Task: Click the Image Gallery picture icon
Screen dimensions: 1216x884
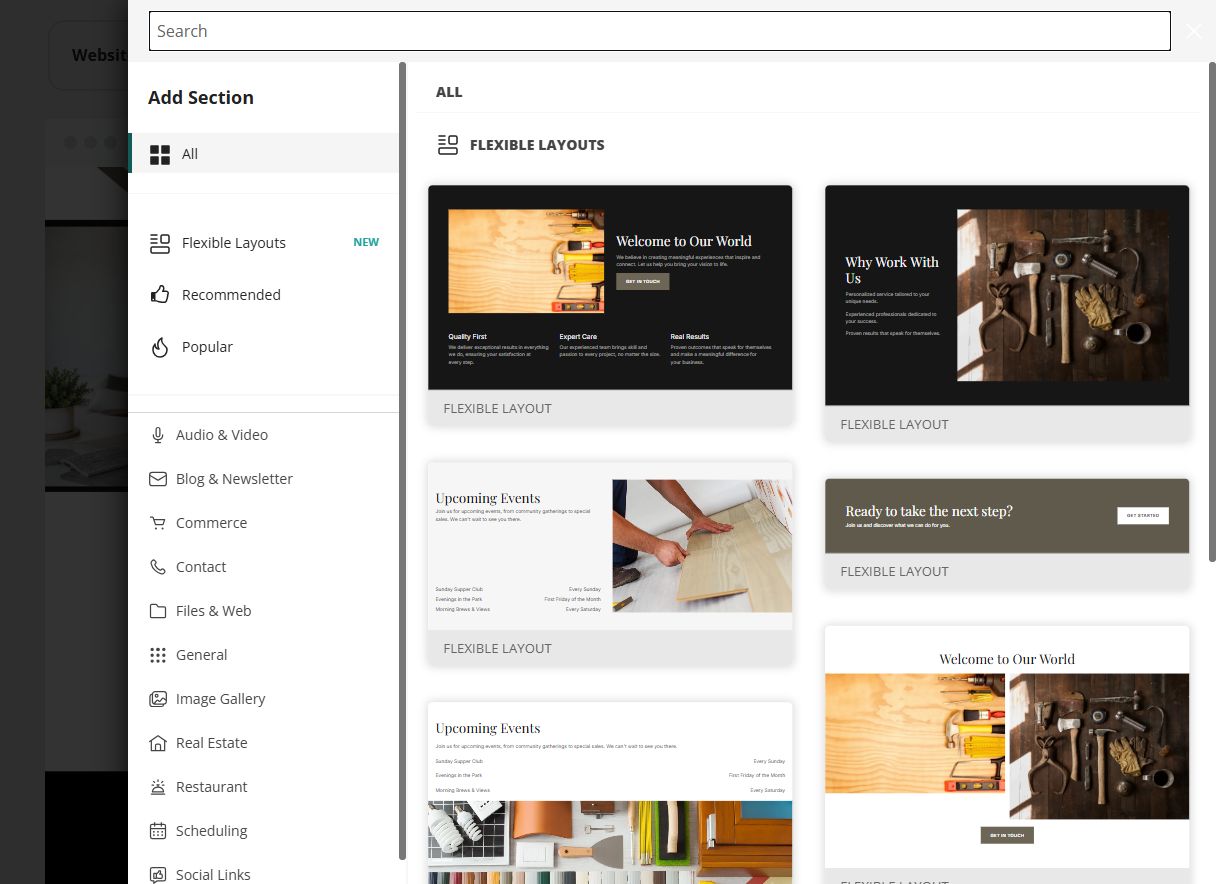Action: pos(158,699)
